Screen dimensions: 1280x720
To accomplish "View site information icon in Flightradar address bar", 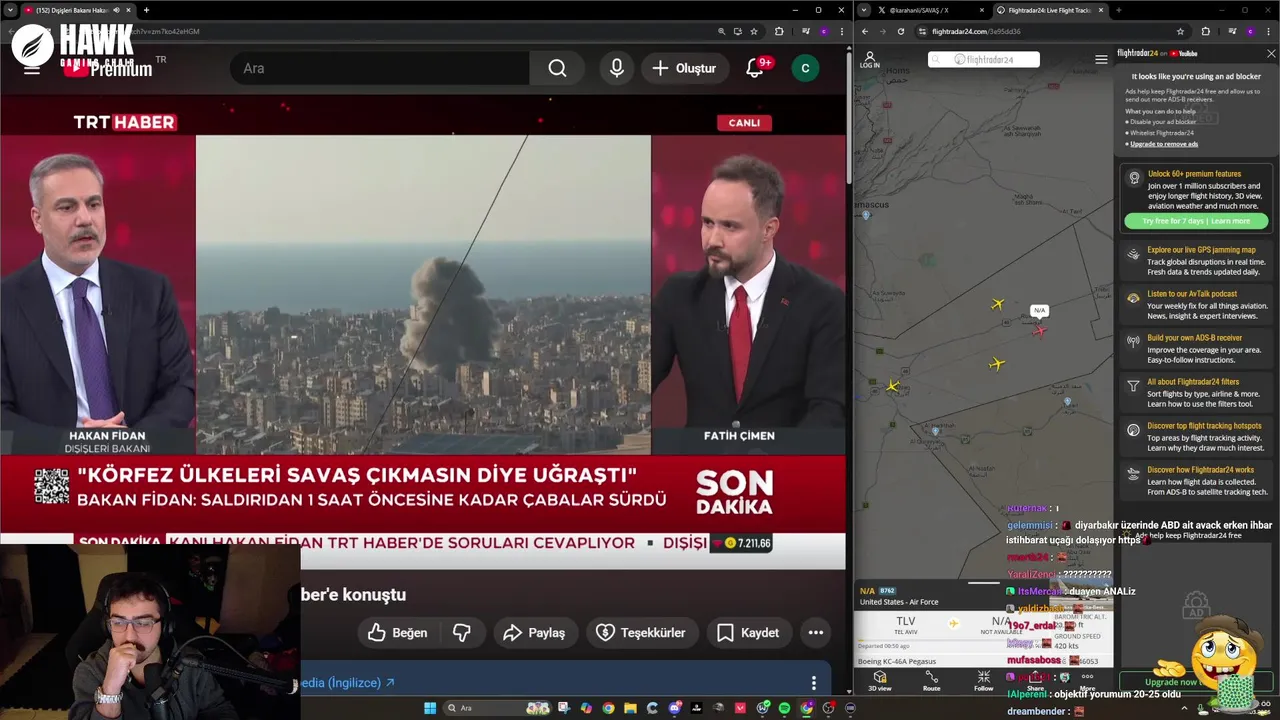I will pyautogui.click(x=921, y=31).
